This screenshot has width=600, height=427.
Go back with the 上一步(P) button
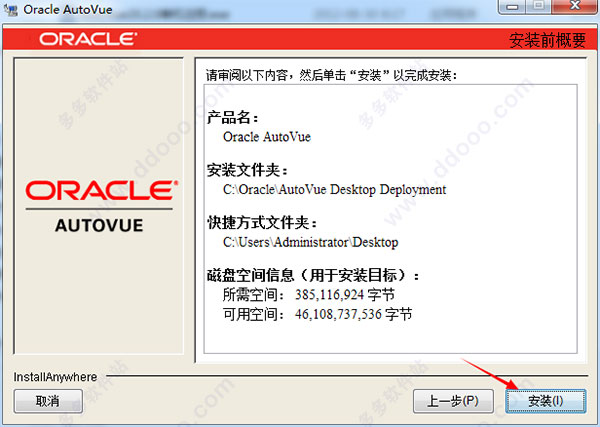click(x=453, y=401)
